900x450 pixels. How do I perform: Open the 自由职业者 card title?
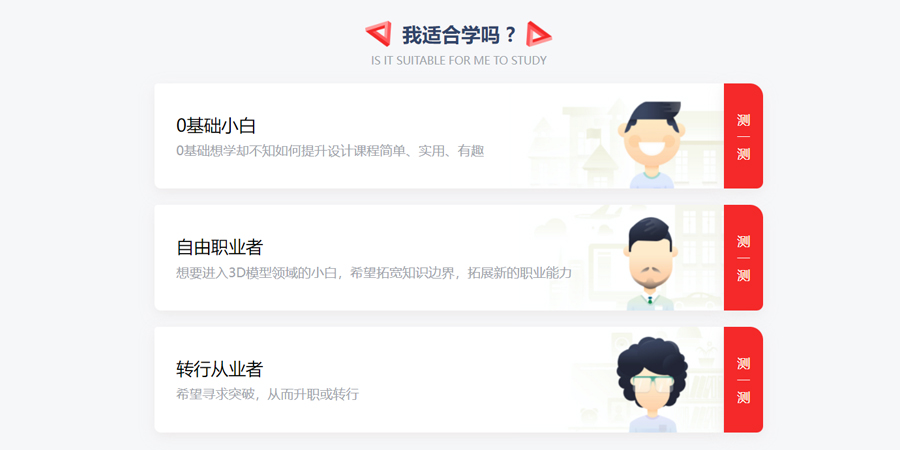(219, 247)
